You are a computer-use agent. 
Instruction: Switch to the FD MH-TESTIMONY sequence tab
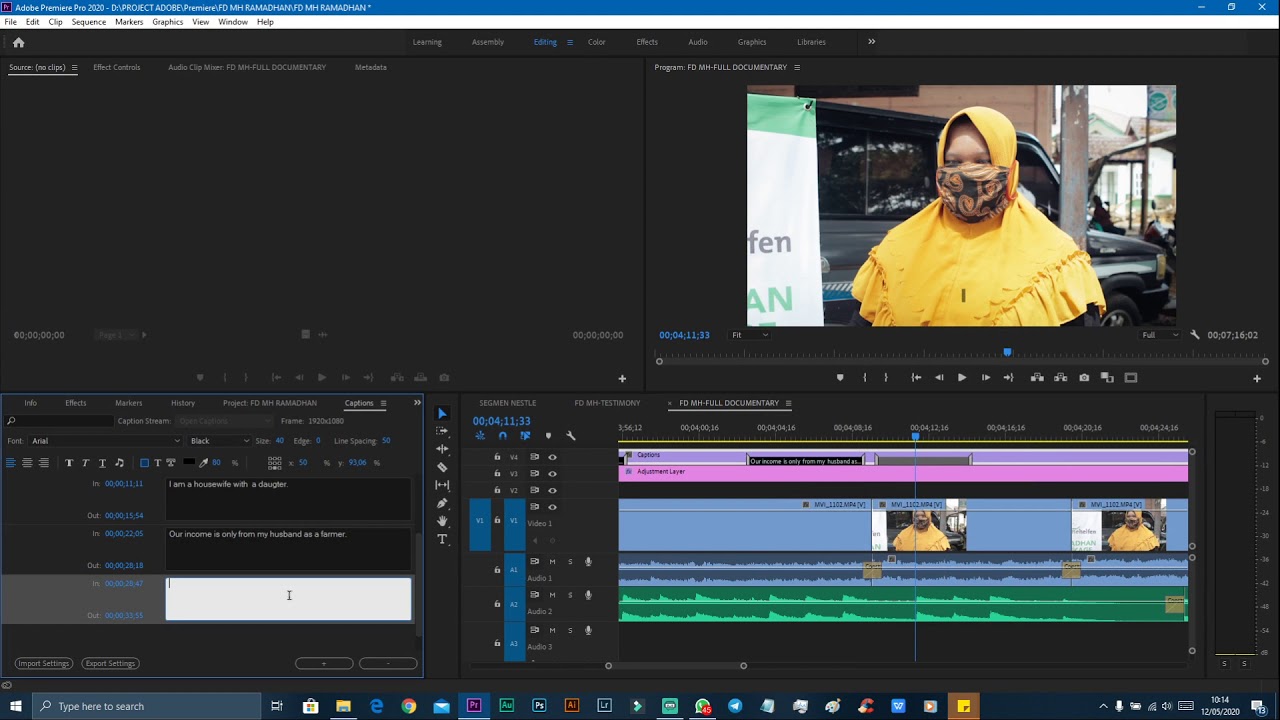pyautogui.click(x=607, y=403)
